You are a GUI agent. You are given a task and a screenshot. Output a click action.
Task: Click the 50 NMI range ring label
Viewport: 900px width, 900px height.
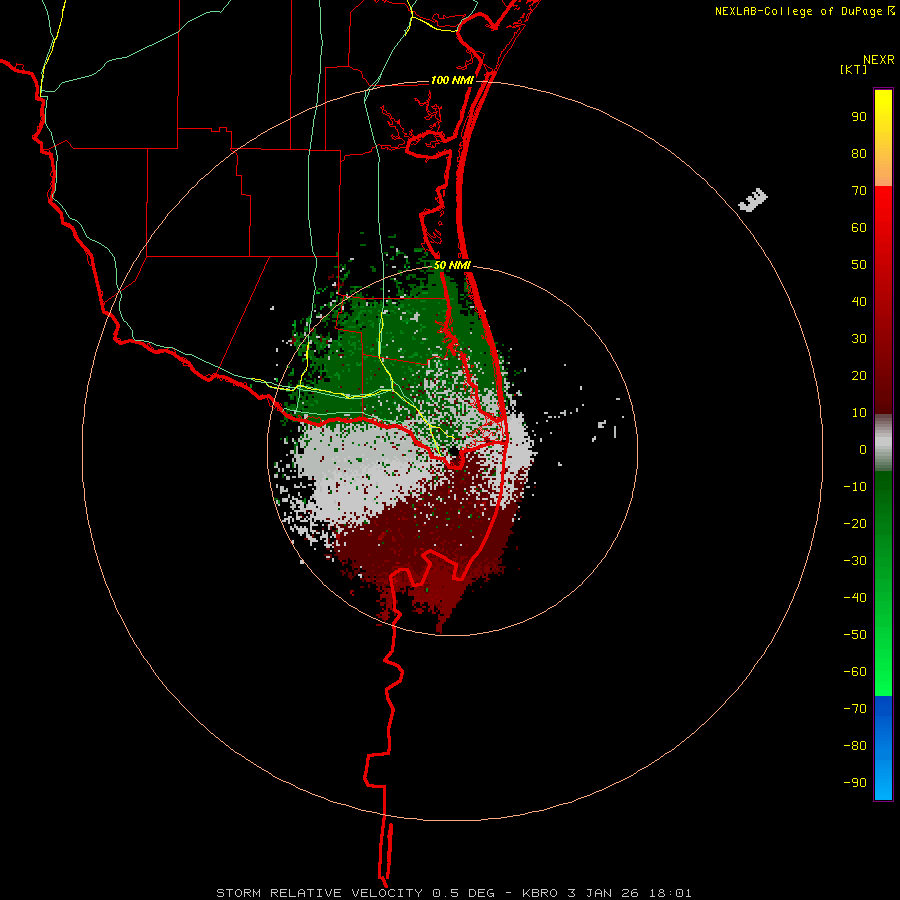[452, 265]
